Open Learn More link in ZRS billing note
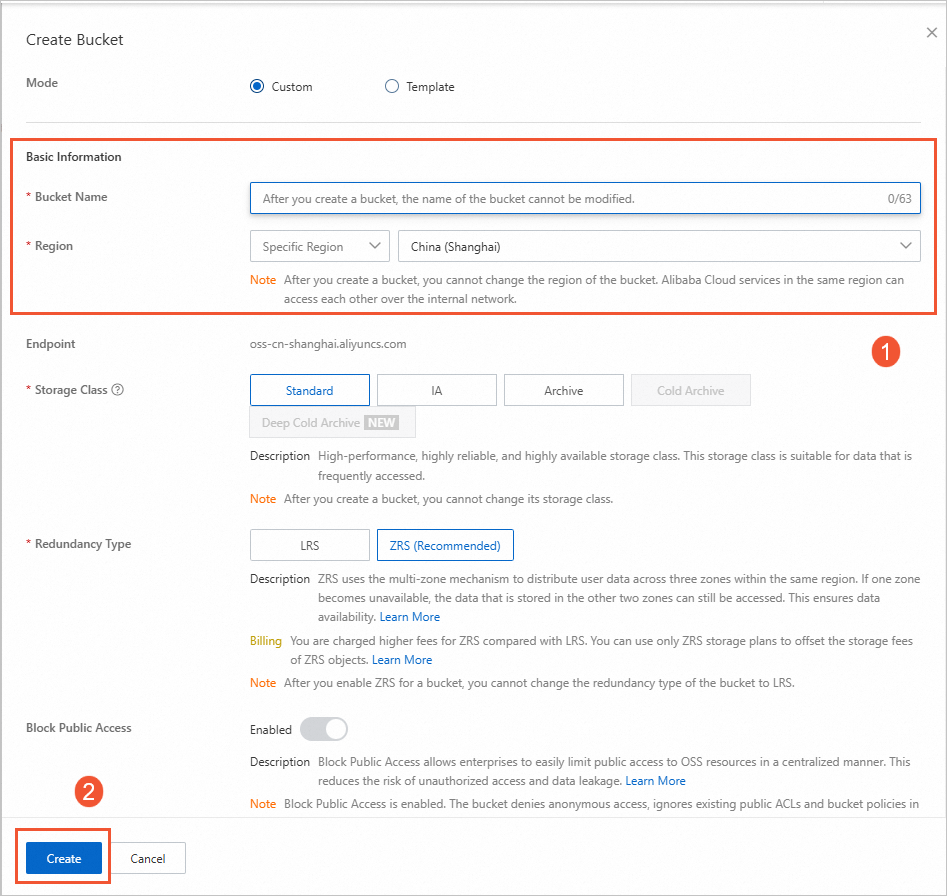The width and height of the screenshot is (947, 896). pyautogui.click(x=402, y=660)
